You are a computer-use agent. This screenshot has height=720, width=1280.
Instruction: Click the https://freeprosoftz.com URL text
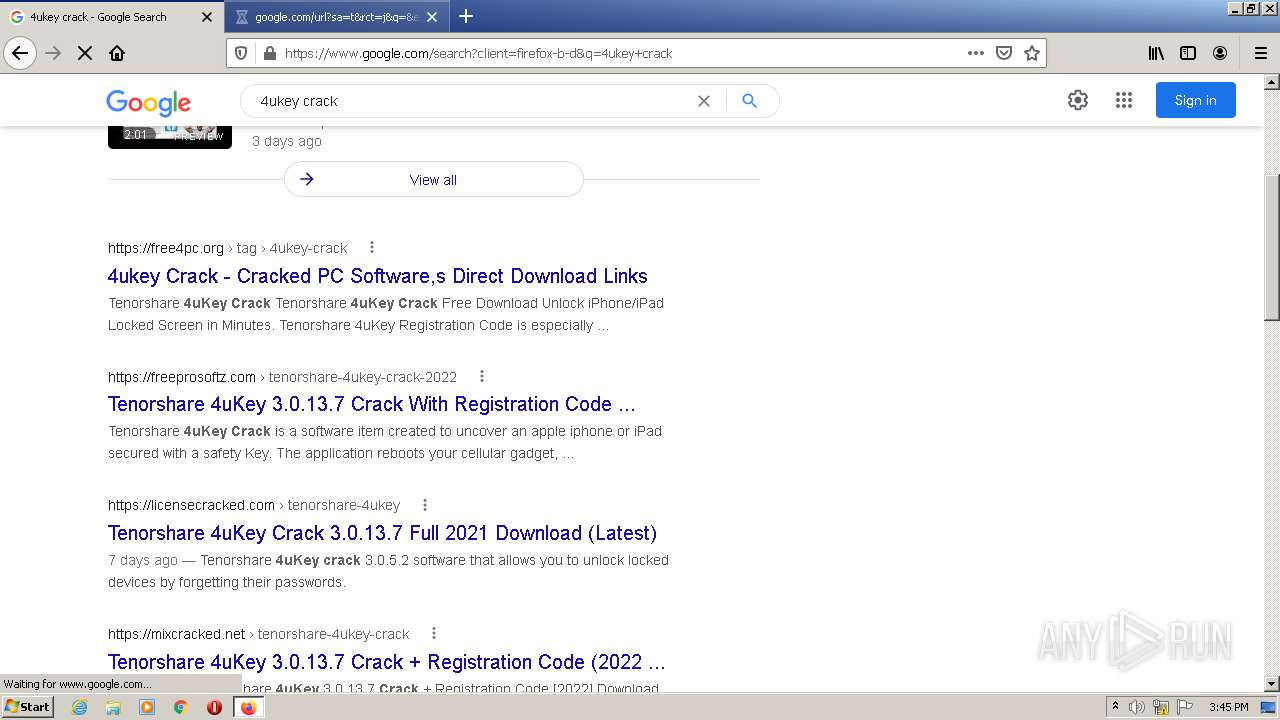[x=182, y=377]
